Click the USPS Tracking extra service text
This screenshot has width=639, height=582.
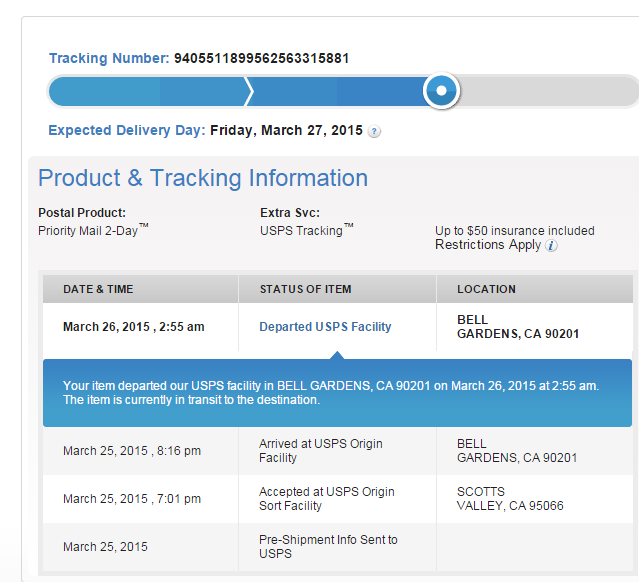point(307,230)
